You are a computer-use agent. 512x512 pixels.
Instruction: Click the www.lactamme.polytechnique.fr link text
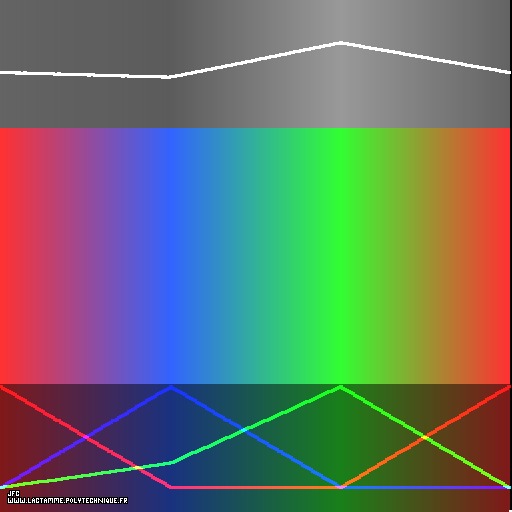click(67, 501)
